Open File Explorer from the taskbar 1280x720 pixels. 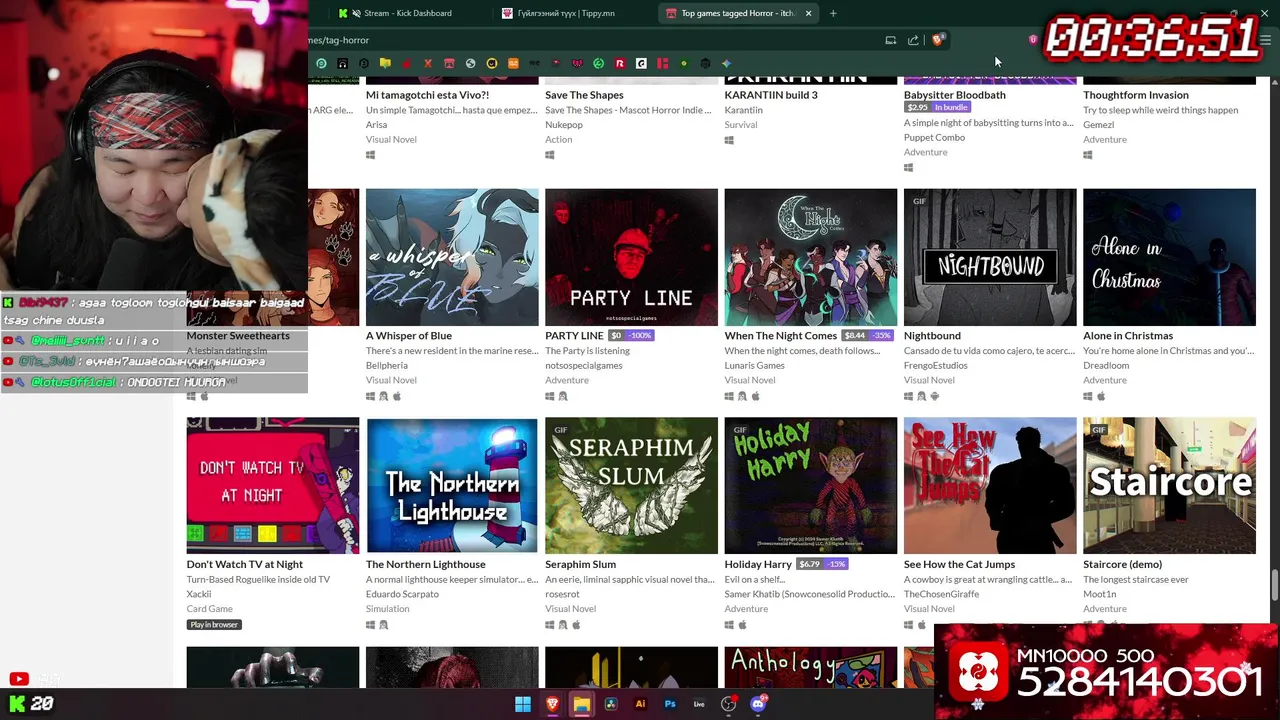point(582,704)
